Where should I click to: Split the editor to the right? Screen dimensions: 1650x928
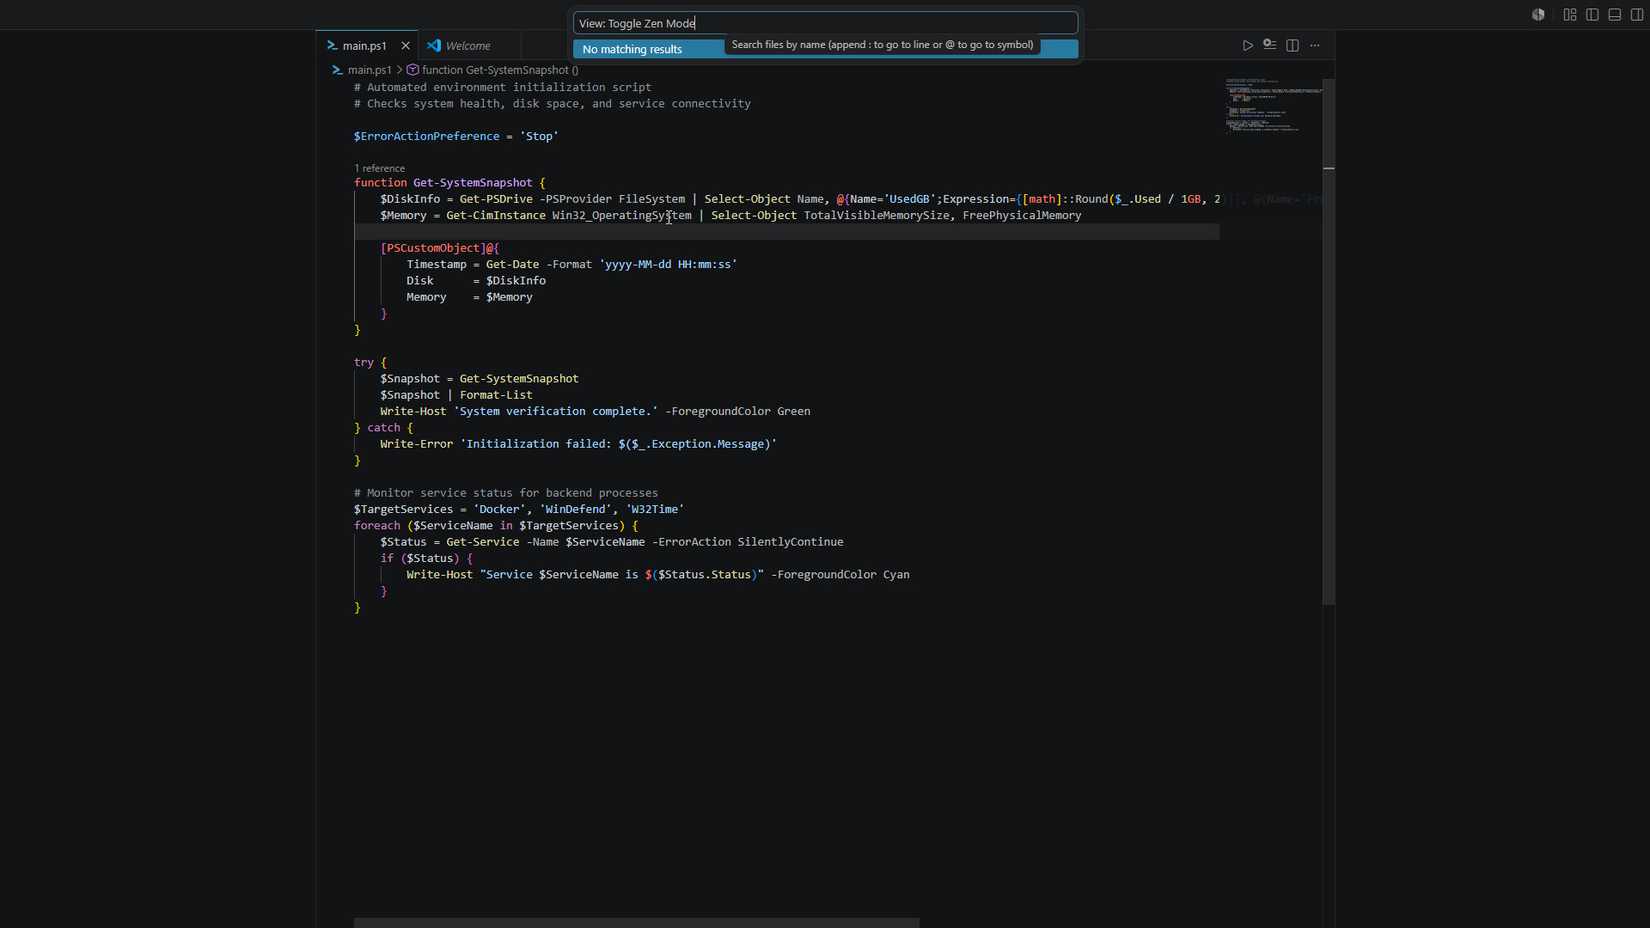pos(1292,45)
